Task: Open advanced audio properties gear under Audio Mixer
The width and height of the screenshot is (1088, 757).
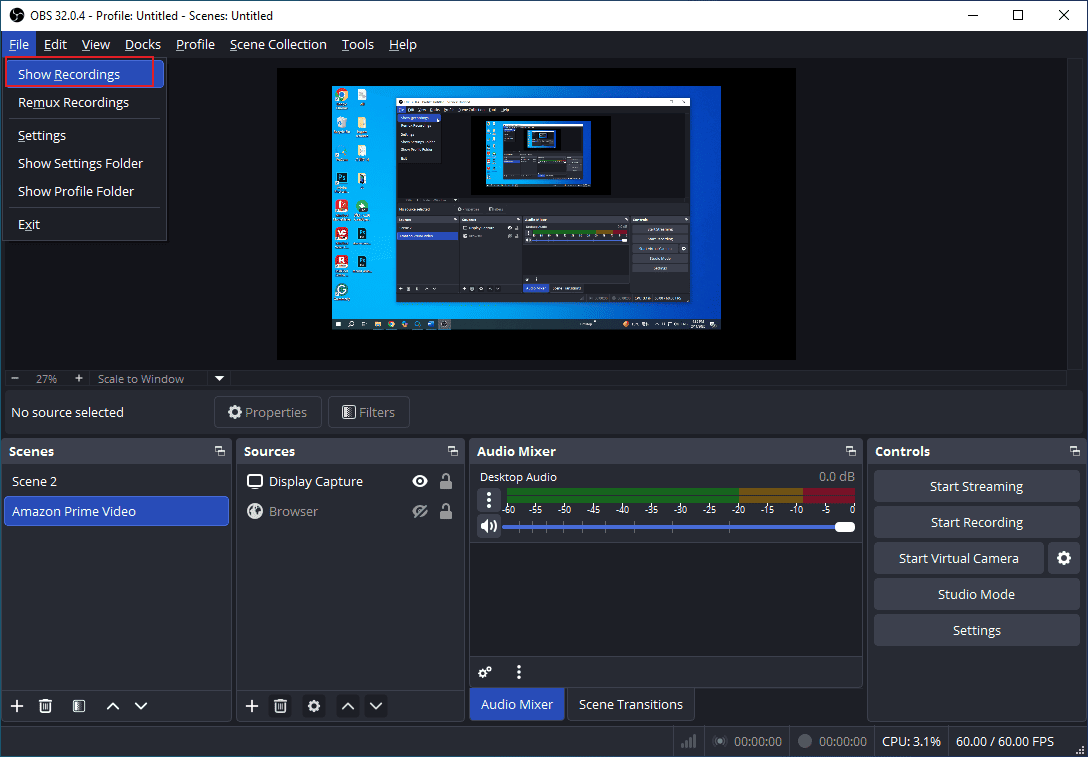Action: 485,672
